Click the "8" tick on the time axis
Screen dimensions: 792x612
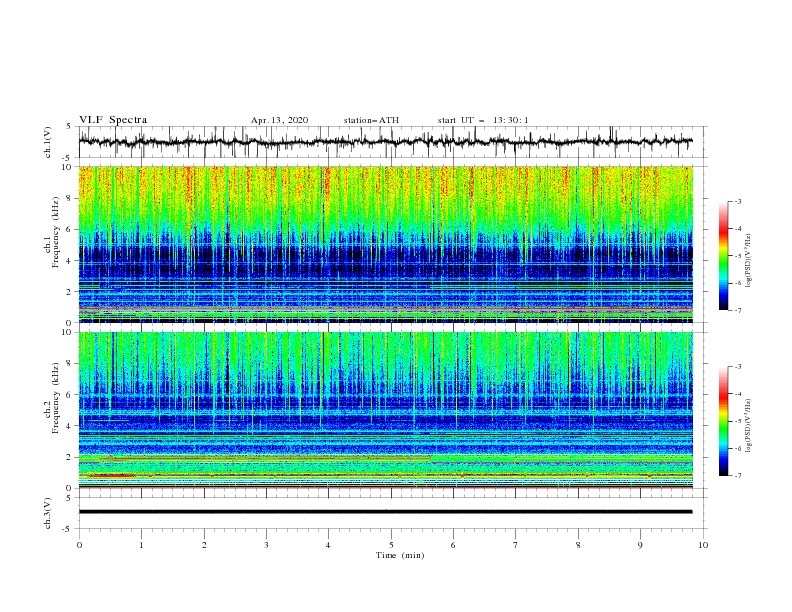coord(578,545)
